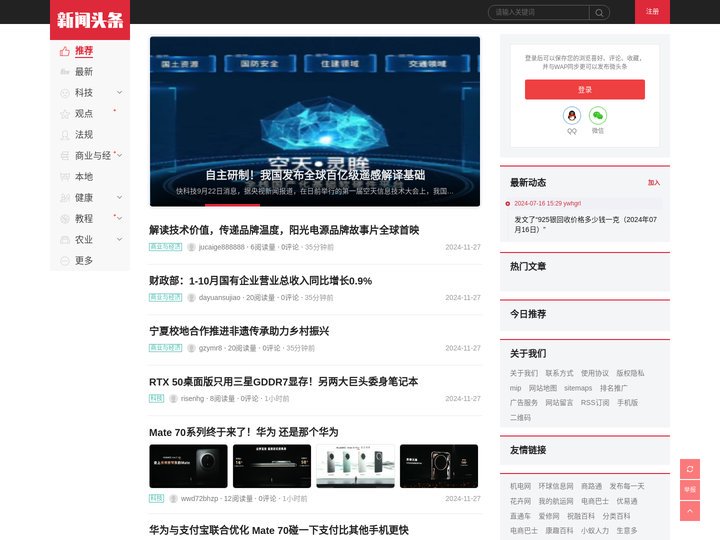Click the 农业 sidebar icon

pyautogui.click(x=65, y=240)
